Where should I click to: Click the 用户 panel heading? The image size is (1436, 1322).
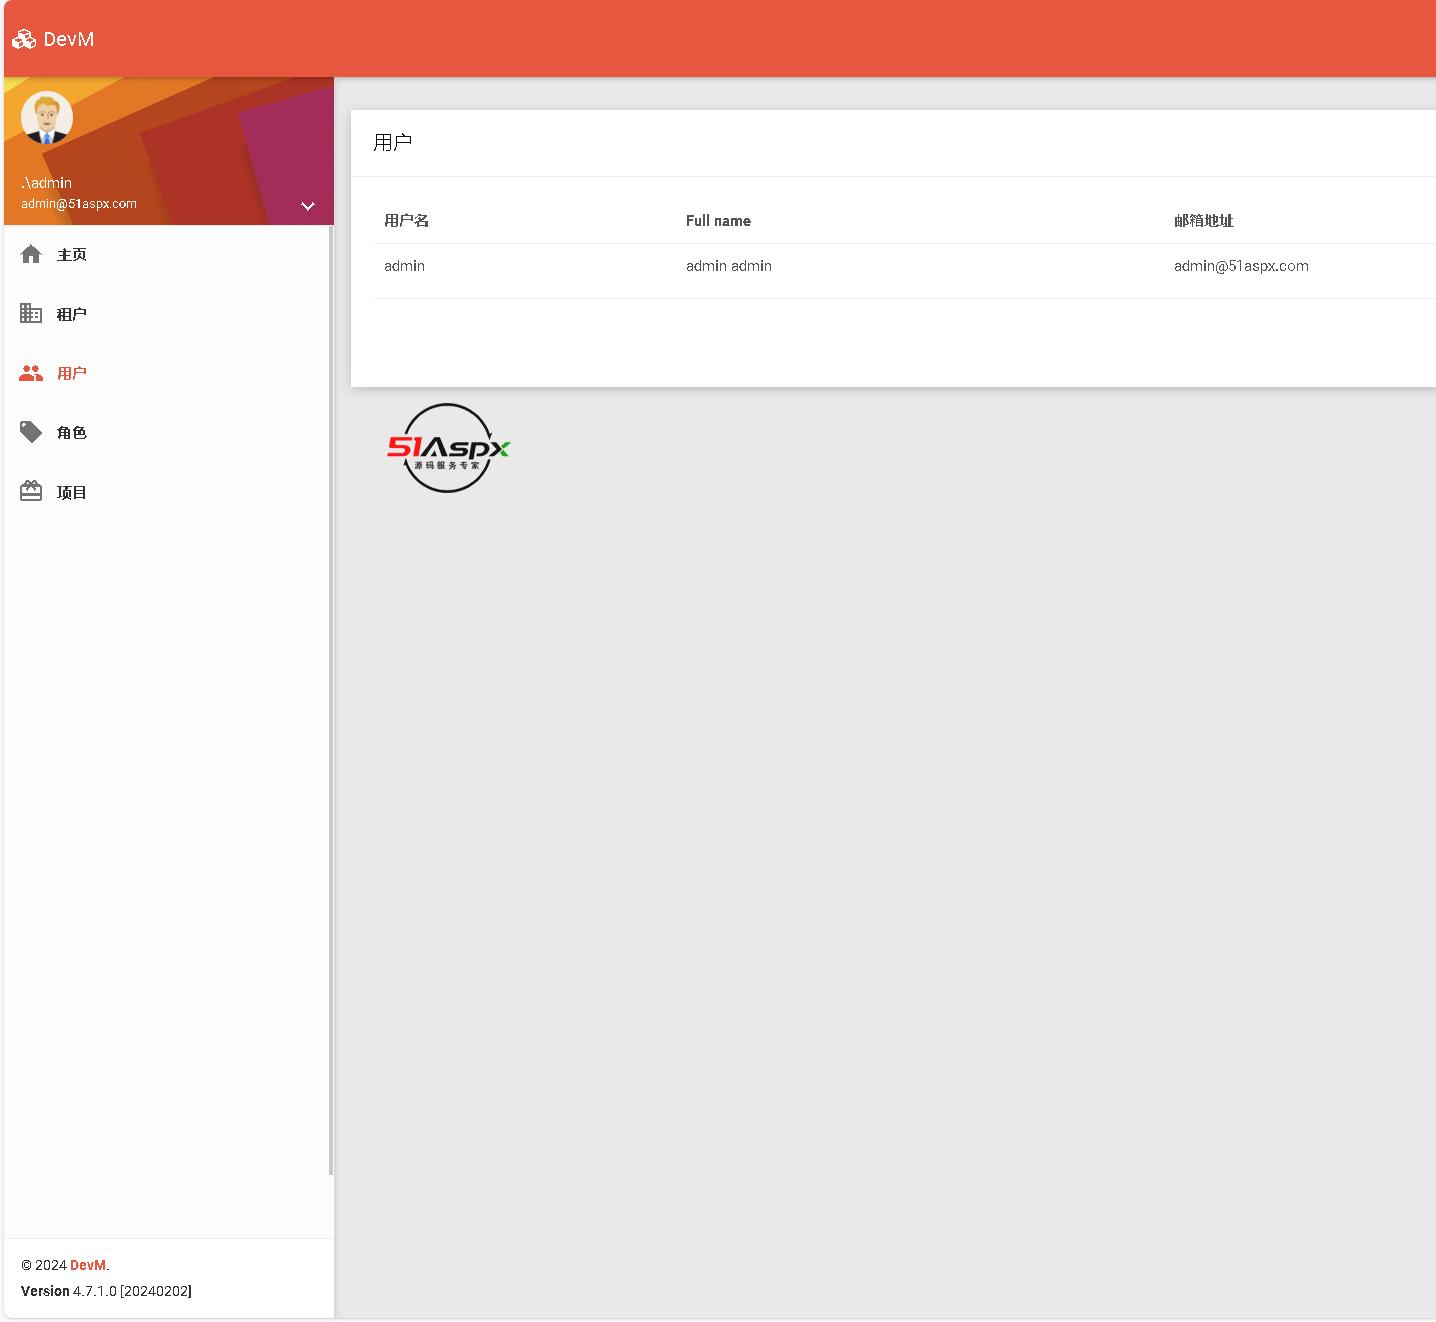[393, 142]
